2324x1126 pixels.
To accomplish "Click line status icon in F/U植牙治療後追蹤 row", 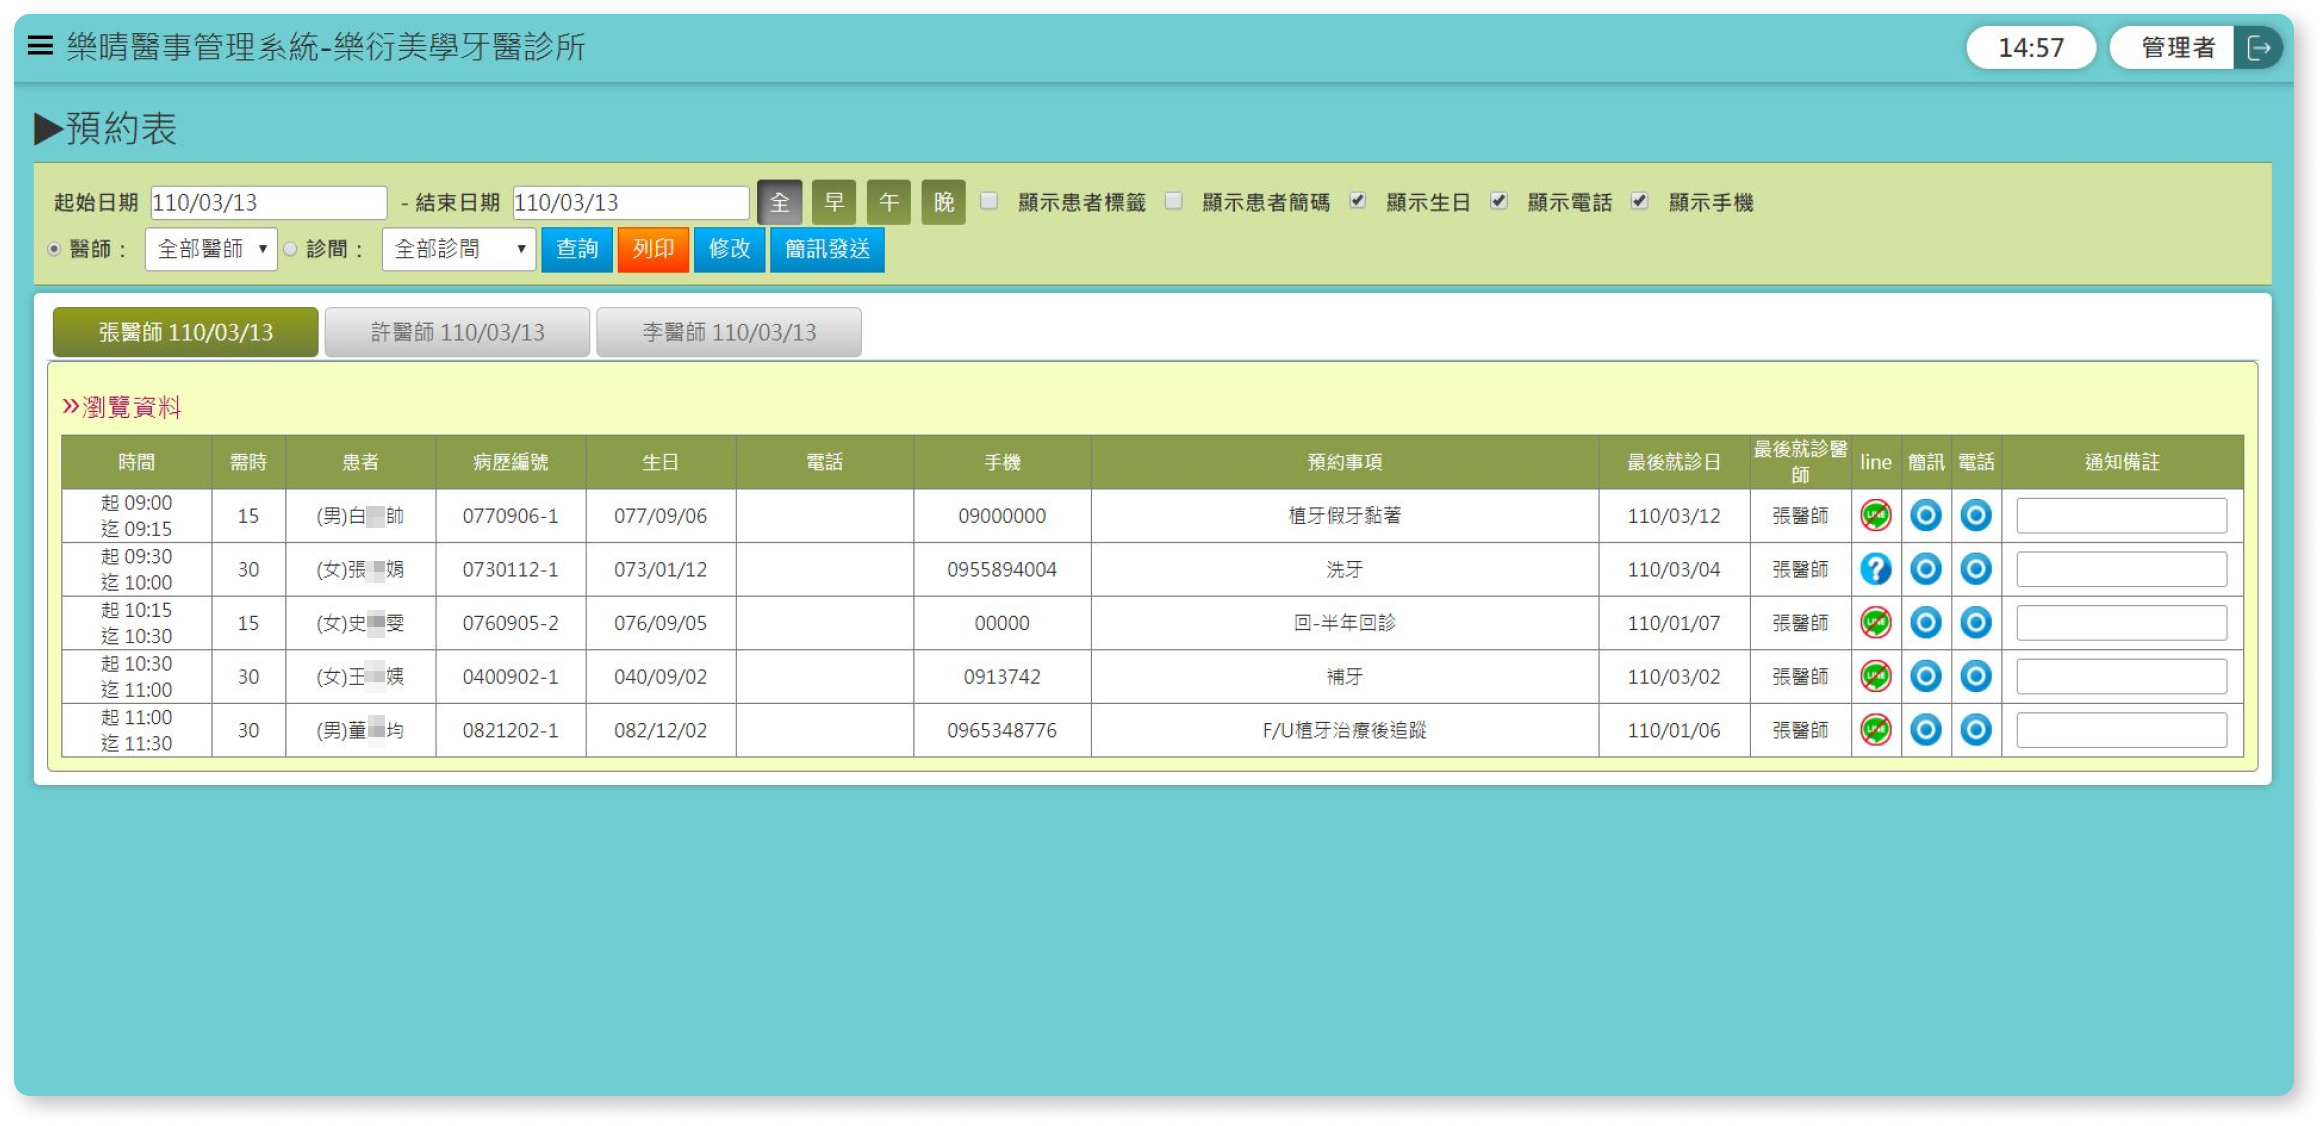I will click(x=1875, y=730).
